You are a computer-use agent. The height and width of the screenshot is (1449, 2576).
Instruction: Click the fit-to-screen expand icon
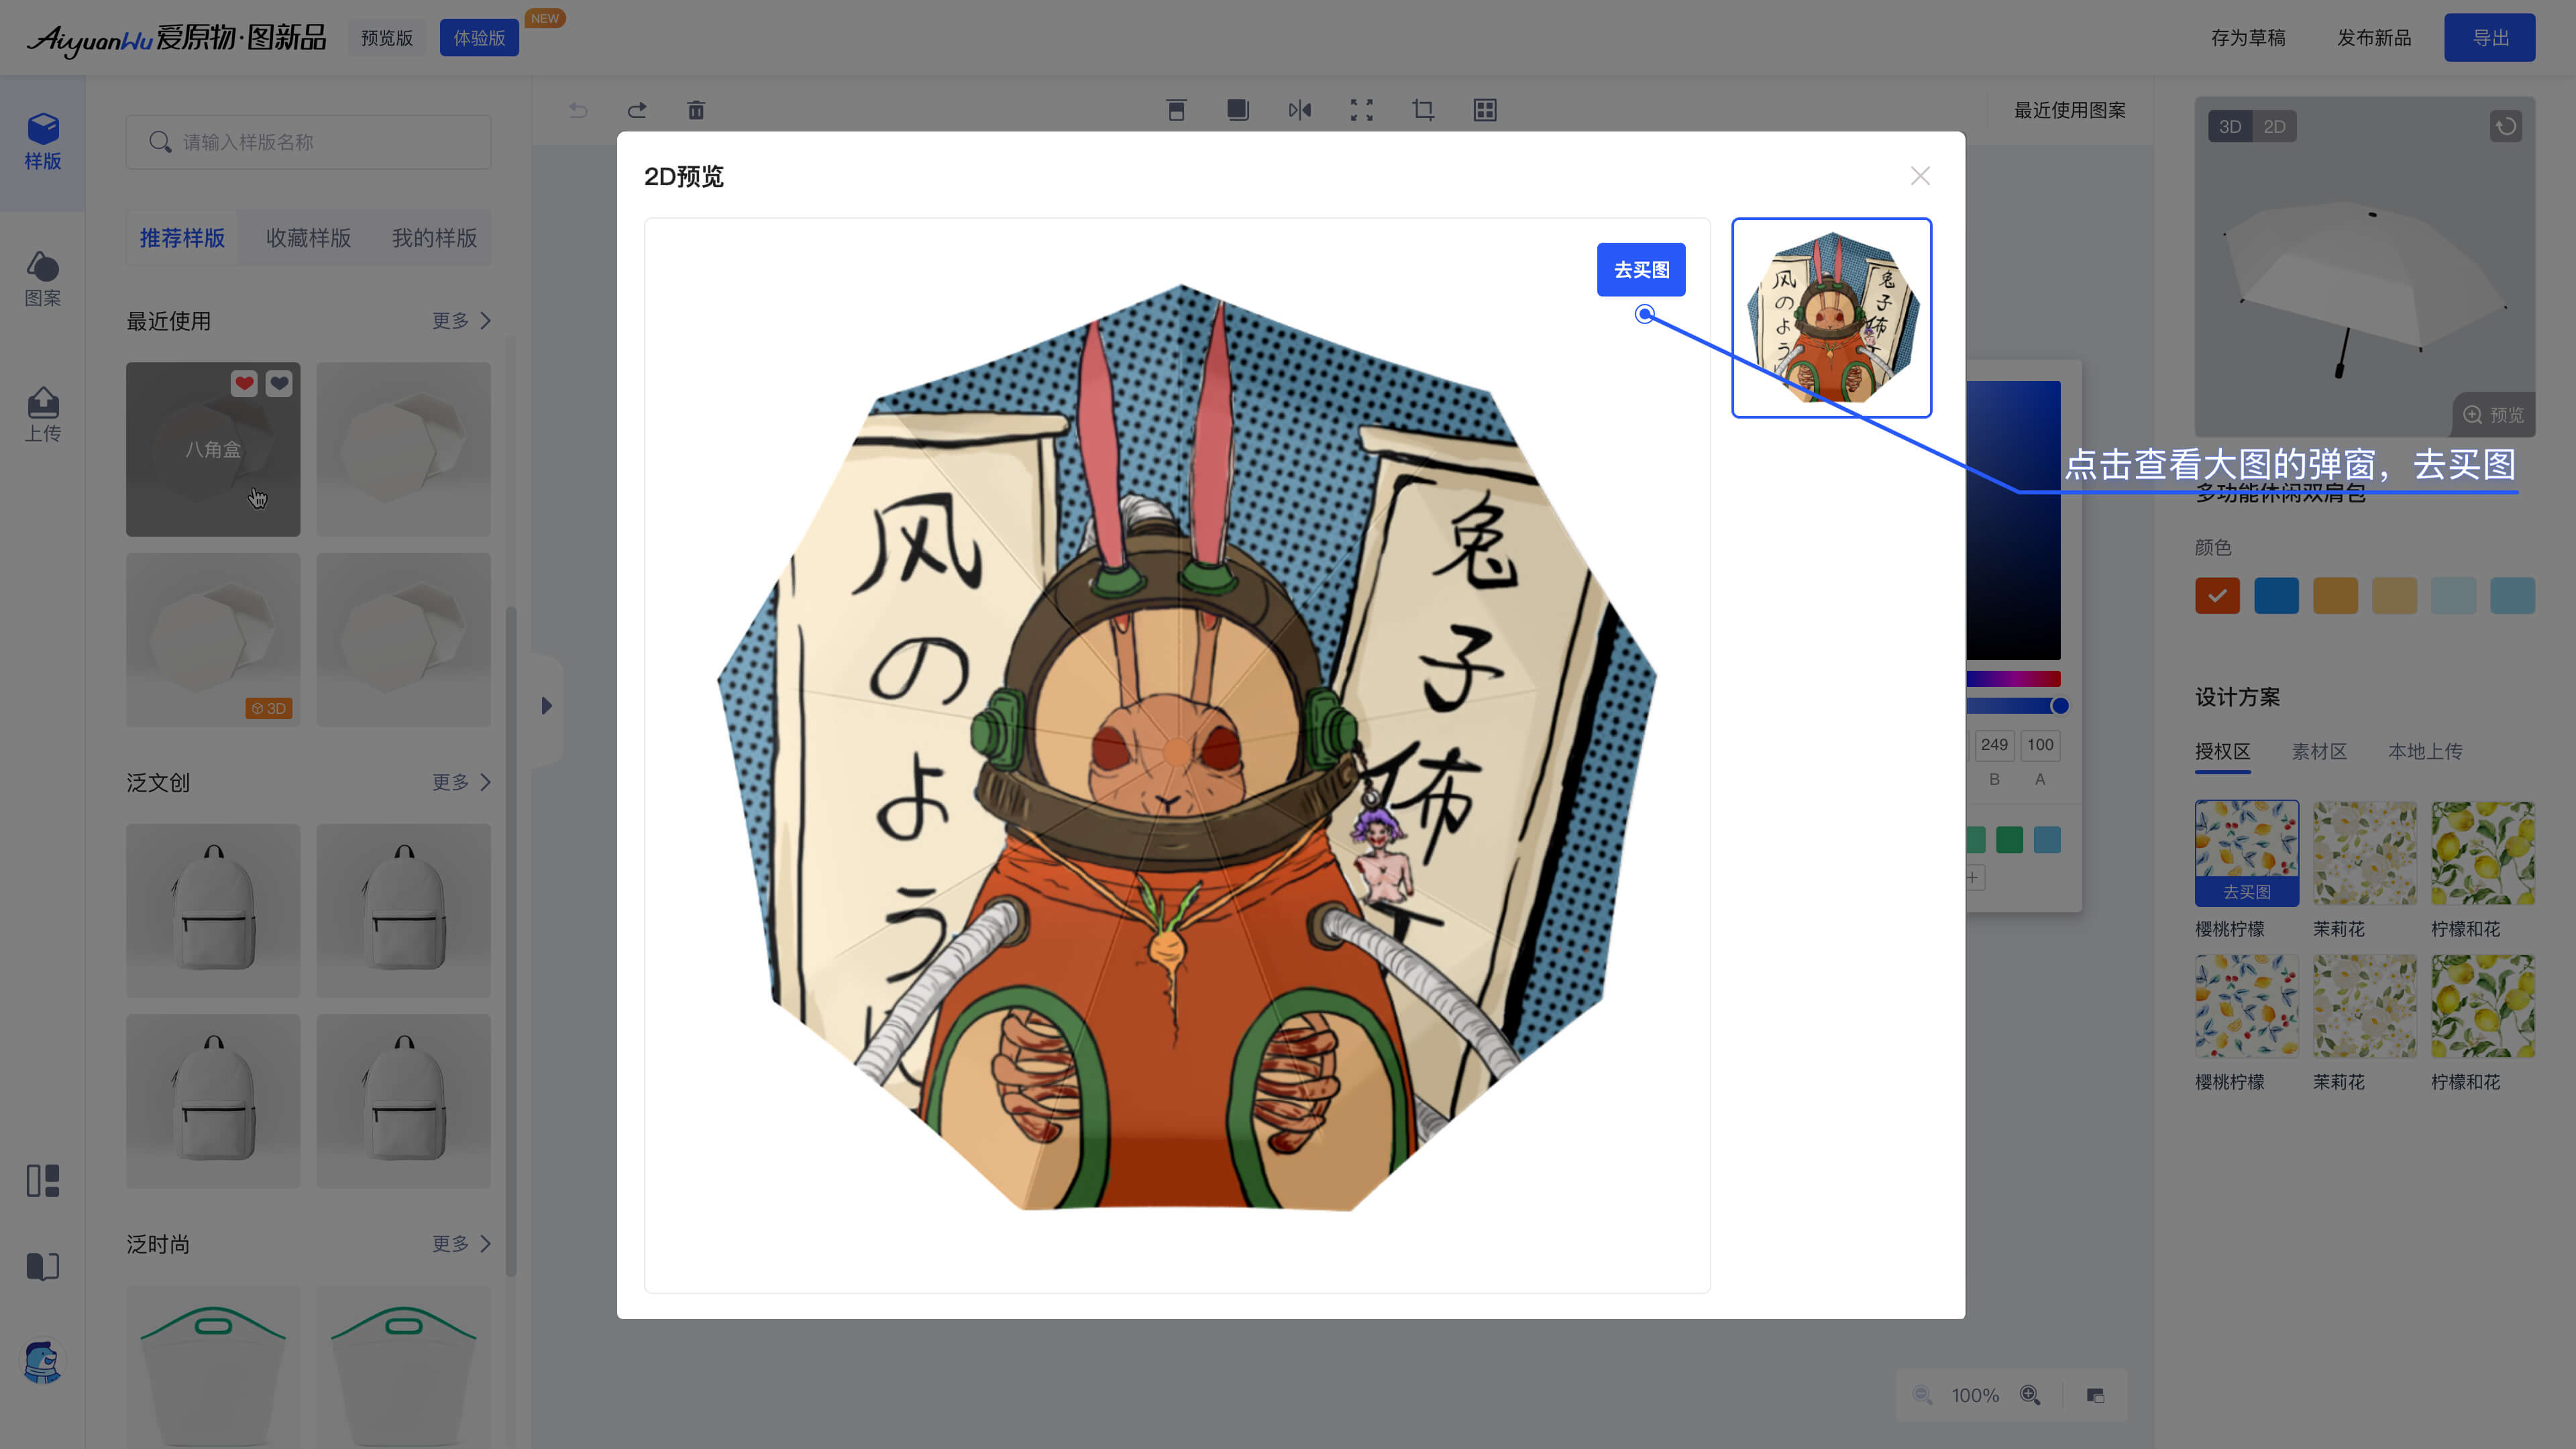1362,110
